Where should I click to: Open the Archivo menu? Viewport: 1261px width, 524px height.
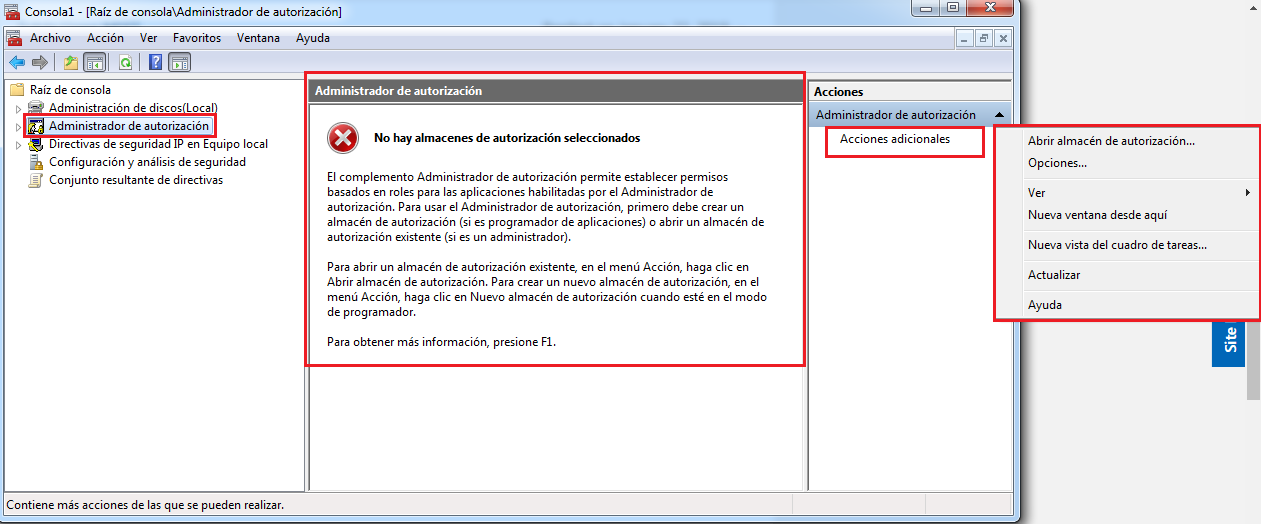(50, 38)
